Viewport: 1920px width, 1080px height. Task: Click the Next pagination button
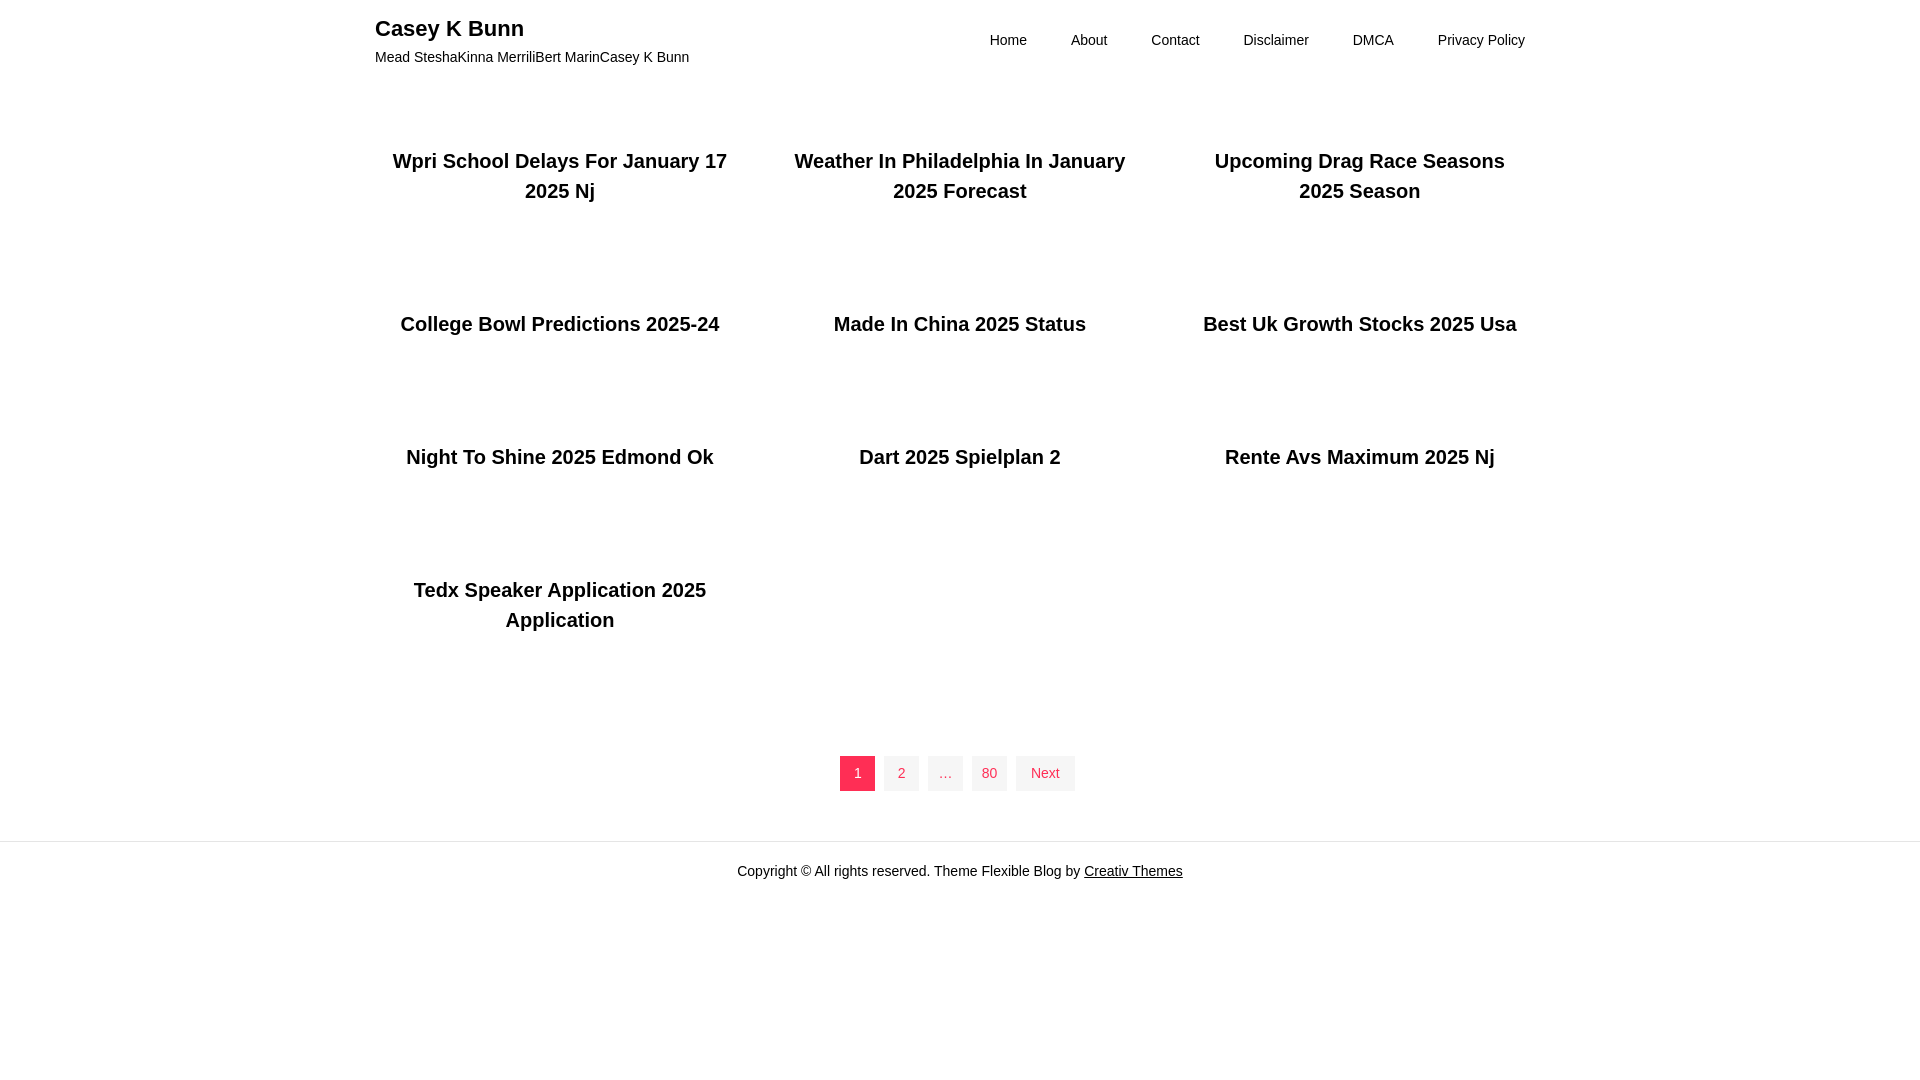[x=1045, y=773]
